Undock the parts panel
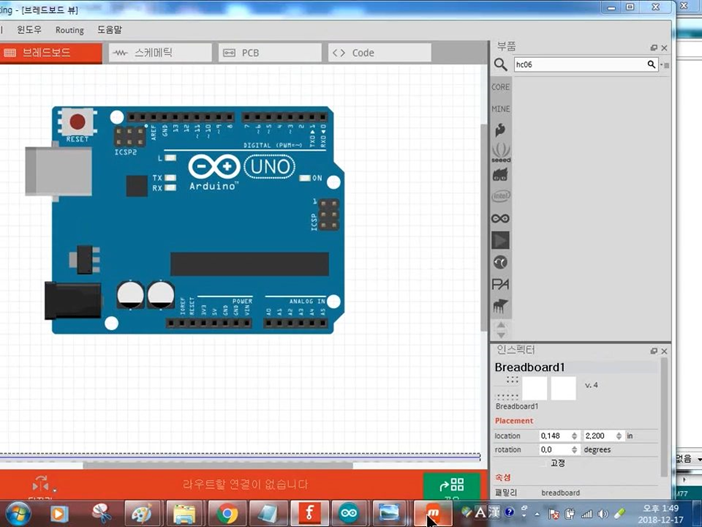The width and height of the screenshot is (702, 527). [654, 47]
